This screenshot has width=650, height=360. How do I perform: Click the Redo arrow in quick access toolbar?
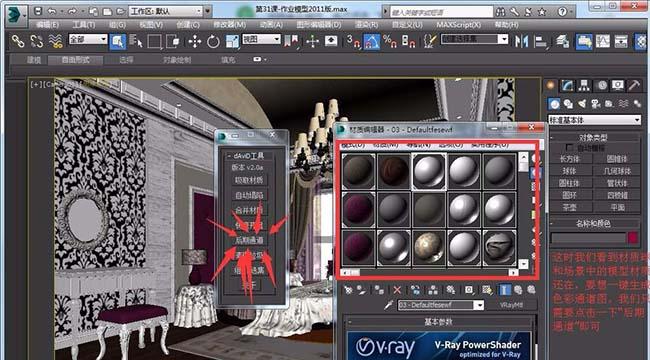(x=72, y=11)
